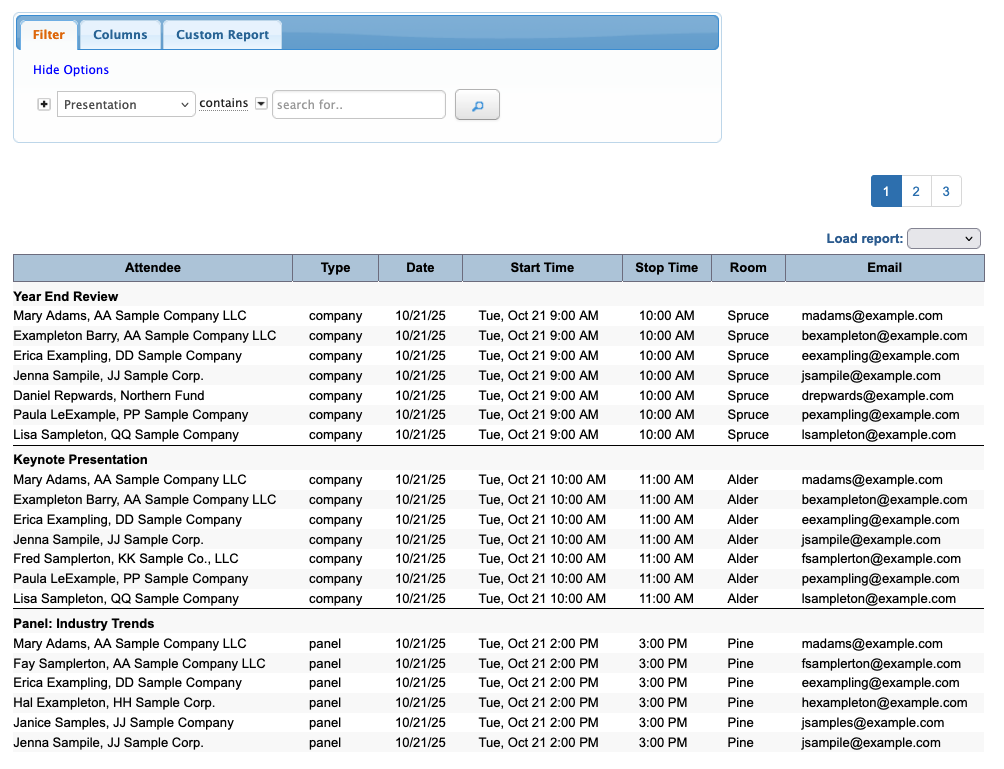The height and width of the screenshot is (769, 1004).
Task: Expand the Load report dropdown
Action: click(943, 239)
